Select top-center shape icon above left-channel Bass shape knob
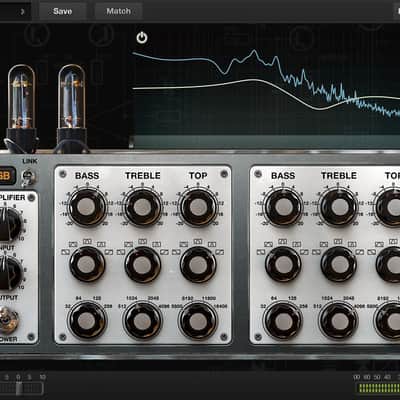The width and height of the screenshot is (400, 400). (x=87, y=241)
